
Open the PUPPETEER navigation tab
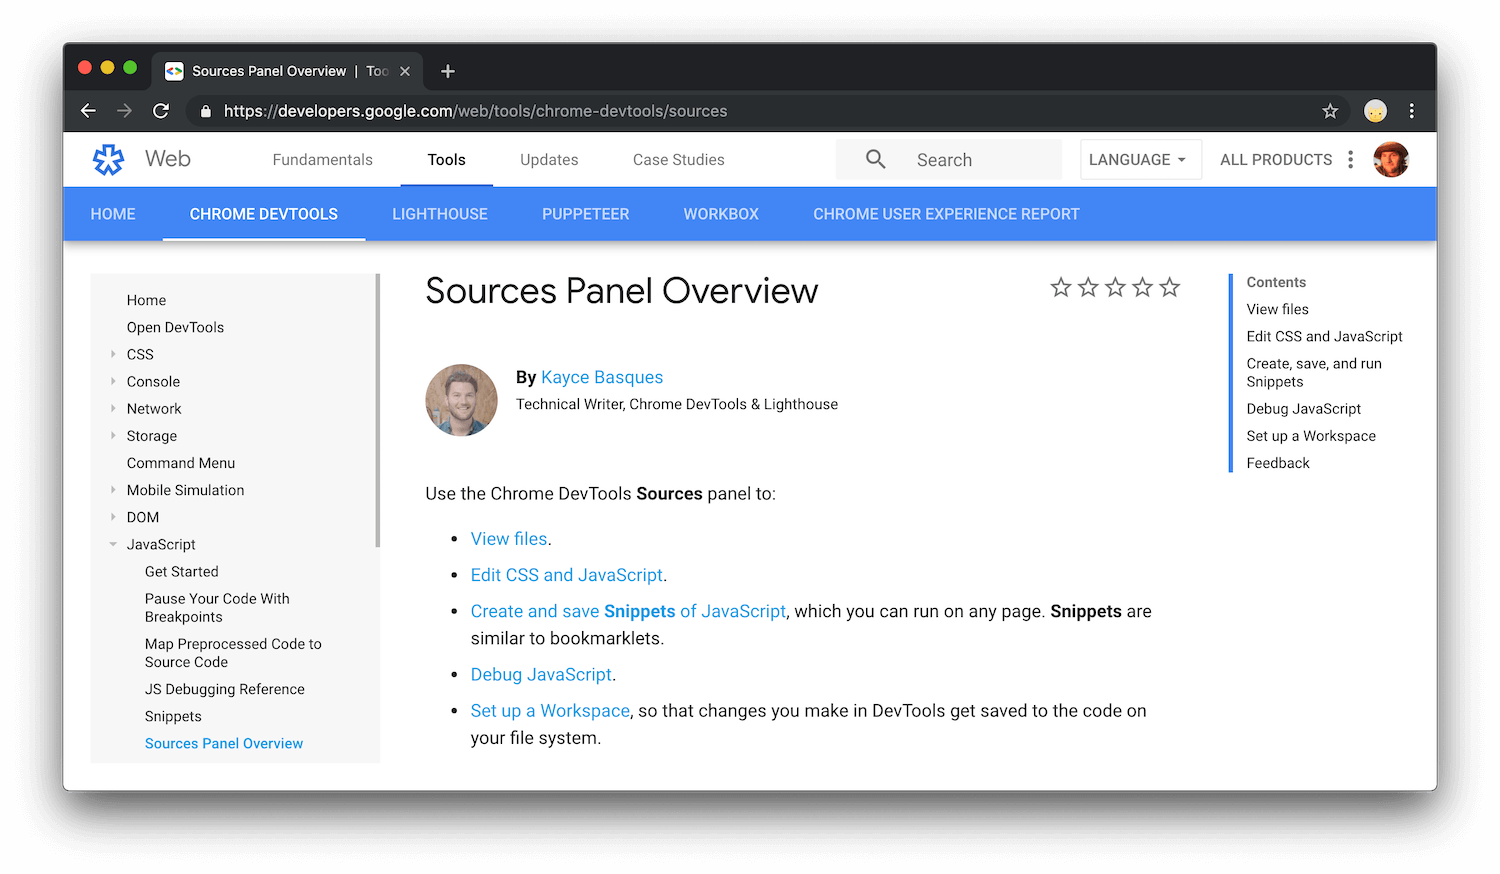[585, 214]
